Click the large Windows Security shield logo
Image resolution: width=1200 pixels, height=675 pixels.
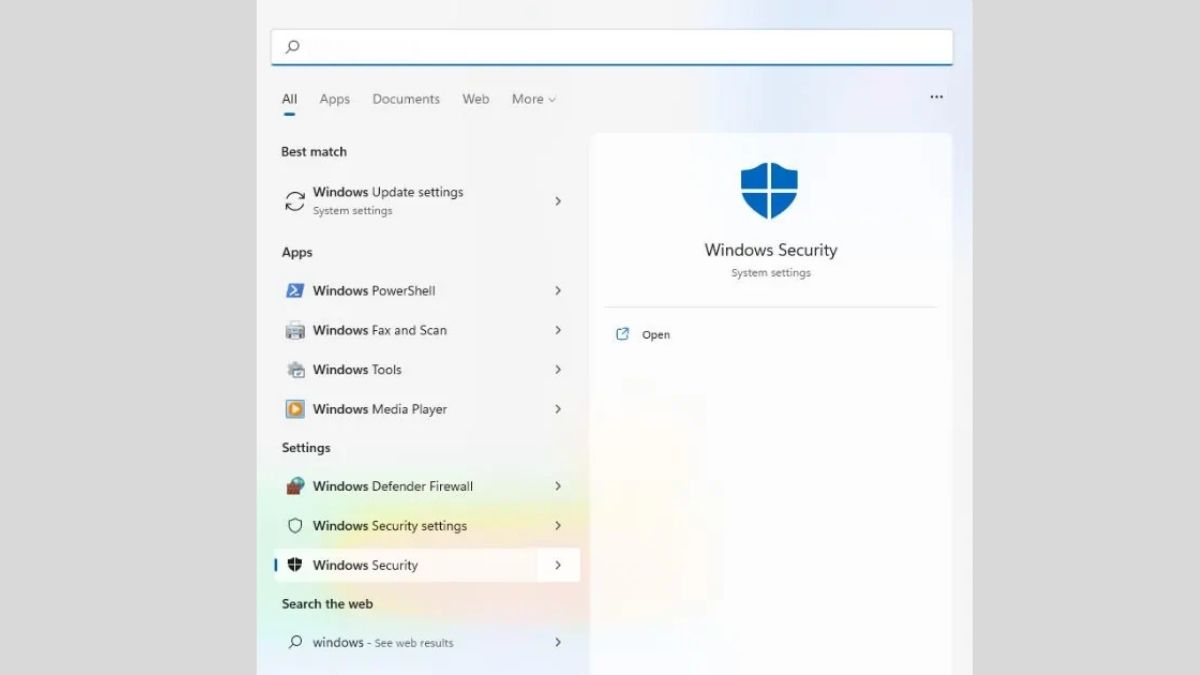[770, 188]
